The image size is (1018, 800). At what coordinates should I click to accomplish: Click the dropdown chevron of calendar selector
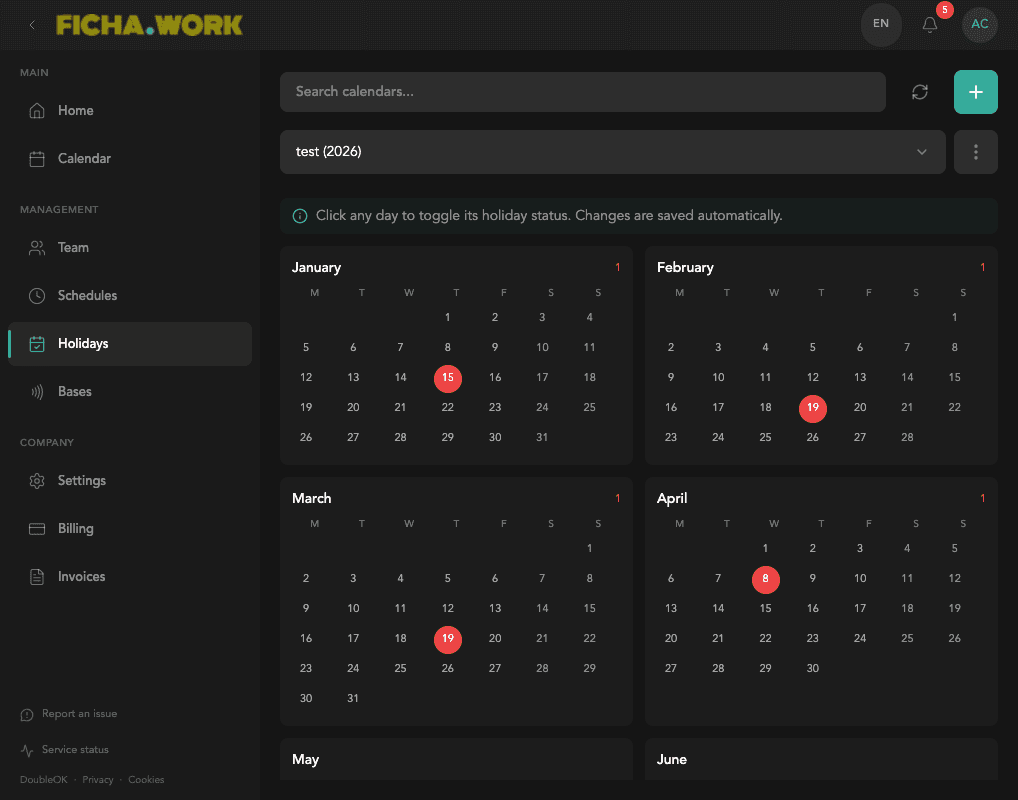click(921, 152)
